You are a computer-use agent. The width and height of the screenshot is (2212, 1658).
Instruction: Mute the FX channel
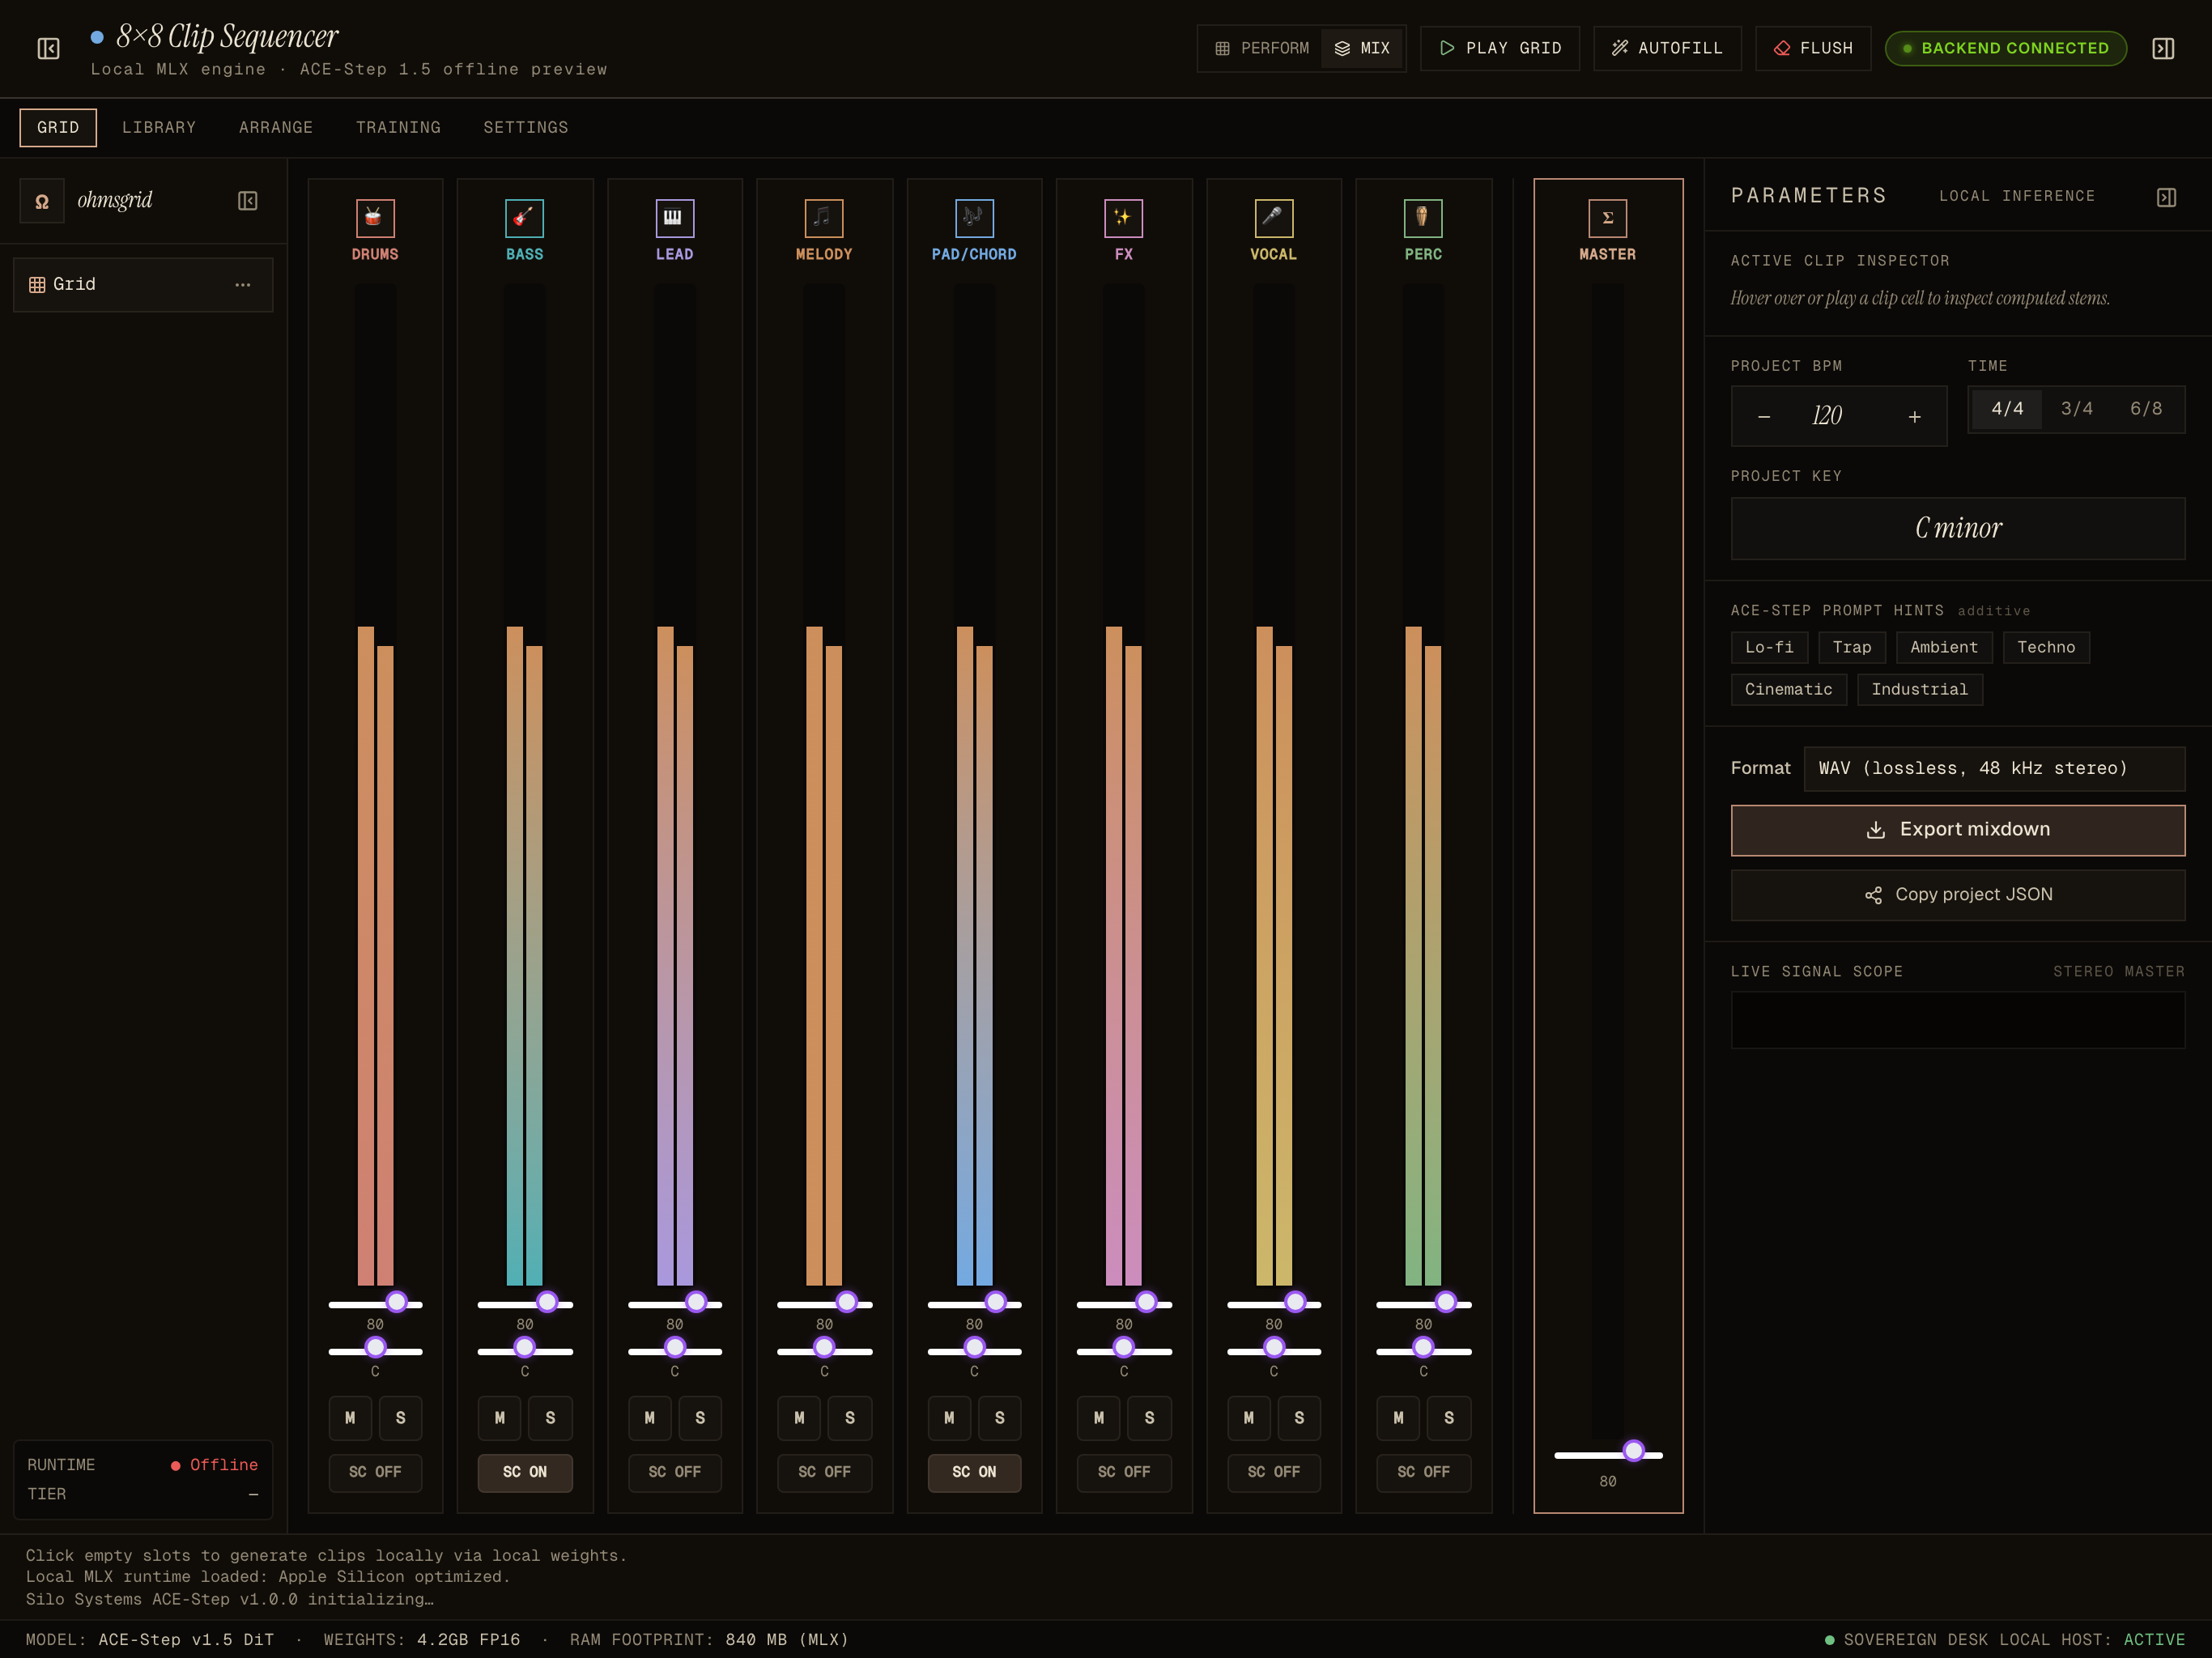[1098, 1418]
